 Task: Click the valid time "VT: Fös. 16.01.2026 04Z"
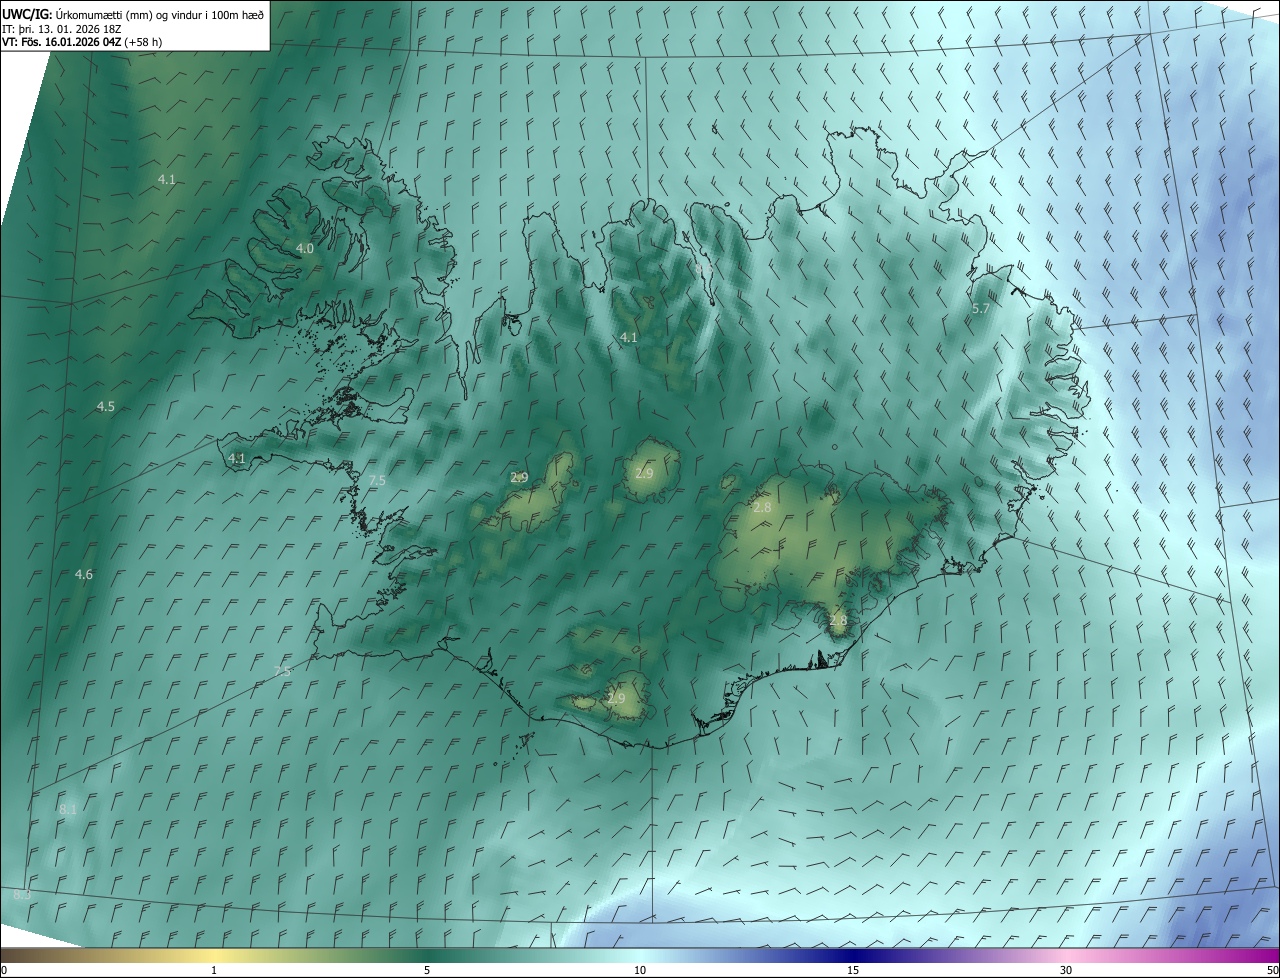click(x=62, y=43)
